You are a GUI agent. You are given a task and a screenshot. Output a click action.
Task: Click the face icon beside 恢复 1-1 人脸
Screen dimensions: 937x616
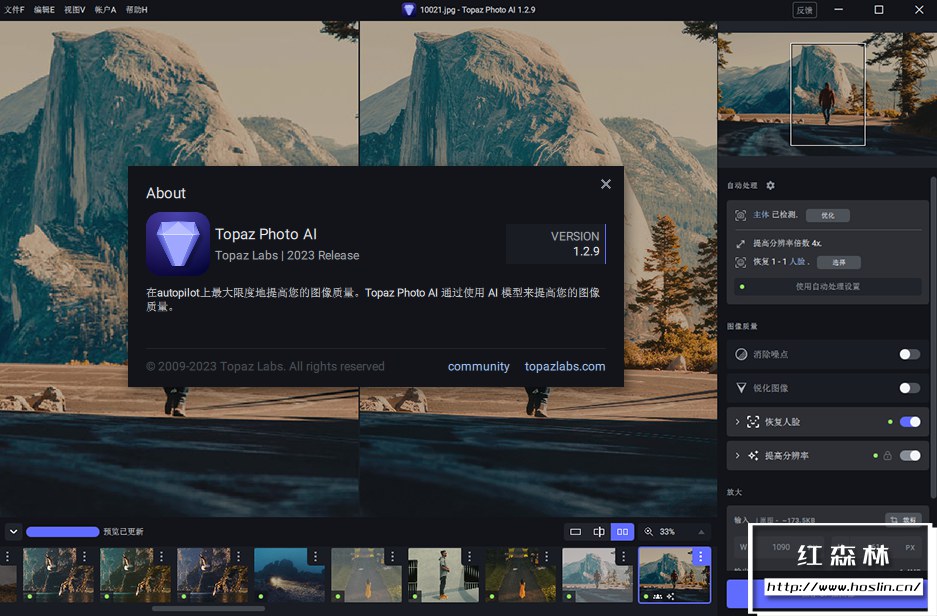[x=740, y=262]
